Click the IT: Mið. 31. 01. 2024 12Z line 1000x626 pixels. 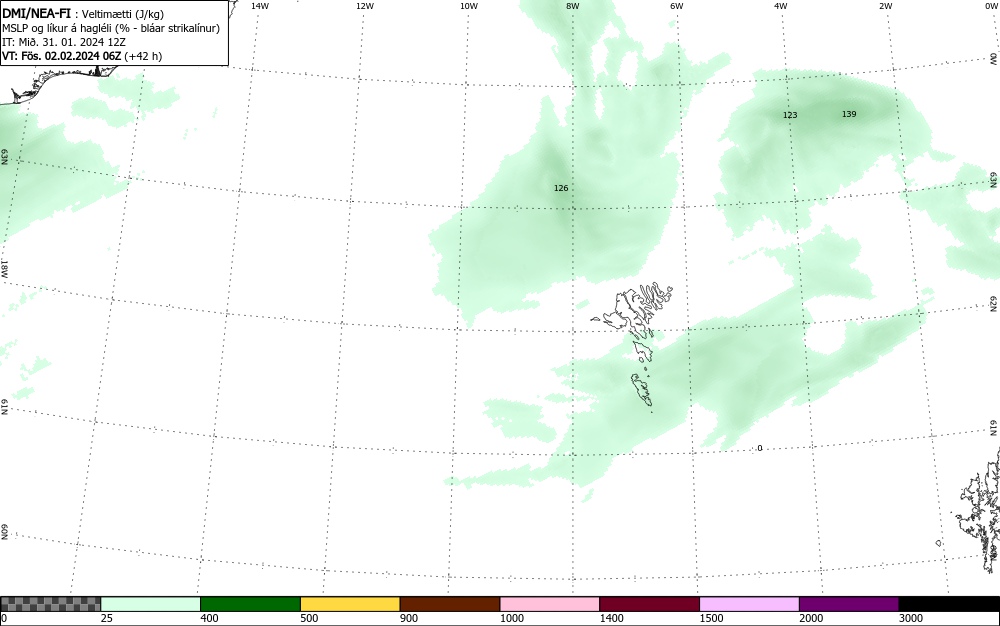(64, 42)
